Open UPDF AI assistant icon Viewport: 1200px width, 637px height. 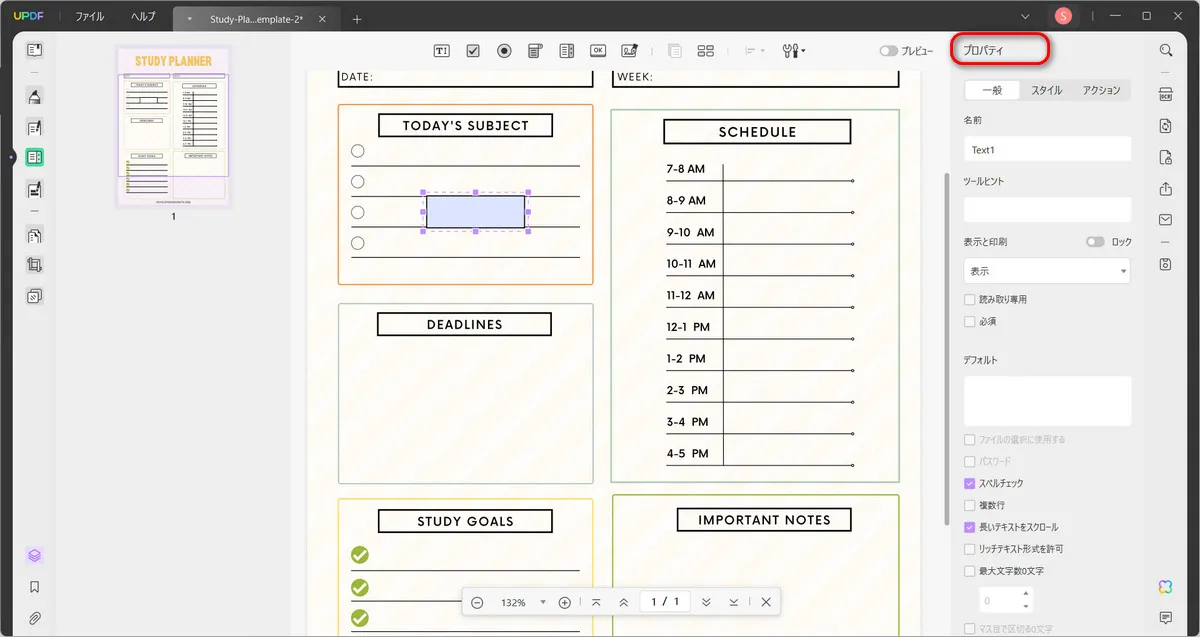(x=1166, y=586)
